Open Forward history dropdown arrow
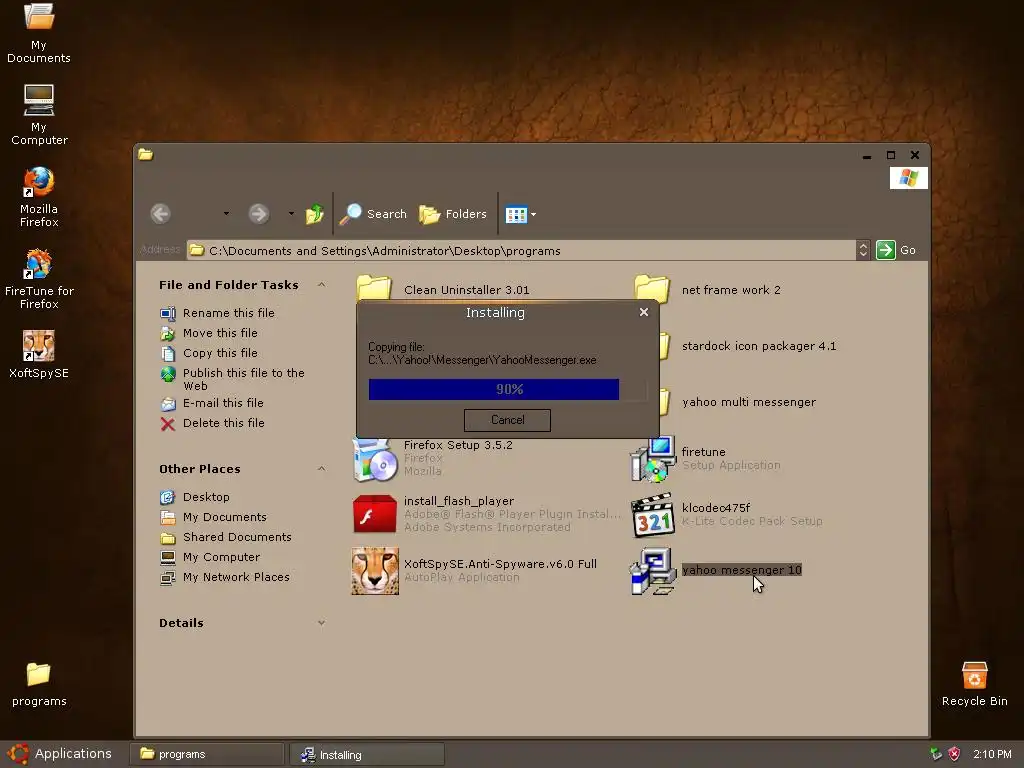Screen dimensions: 1024x768 pyautogui.click(x=291, y=214)
